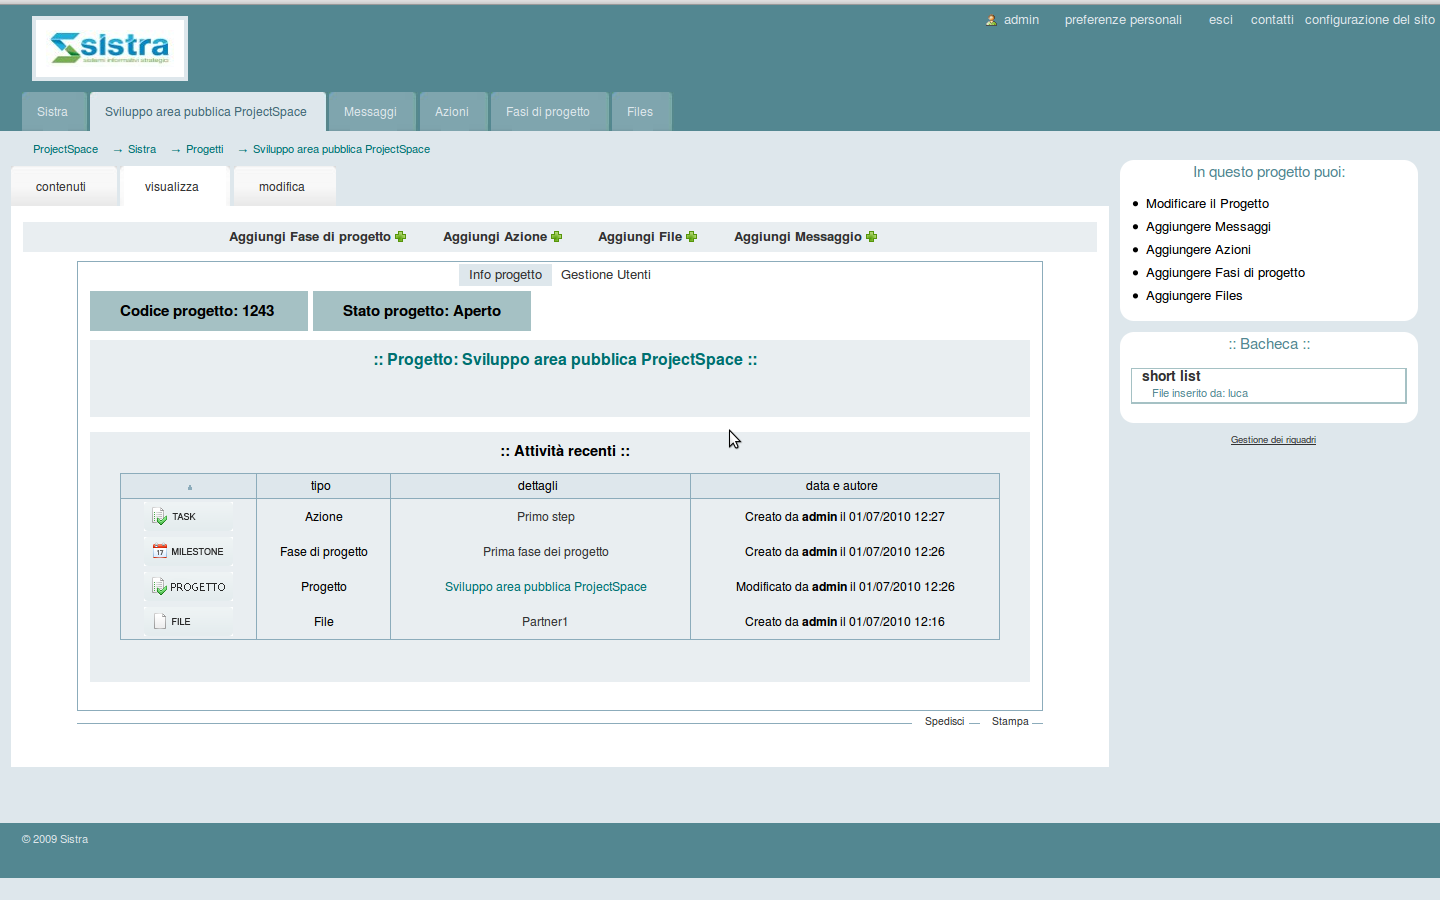Click Aggiungi Fase di progetto link
The width and height of the screenshot is (1440, 900).
310,237
